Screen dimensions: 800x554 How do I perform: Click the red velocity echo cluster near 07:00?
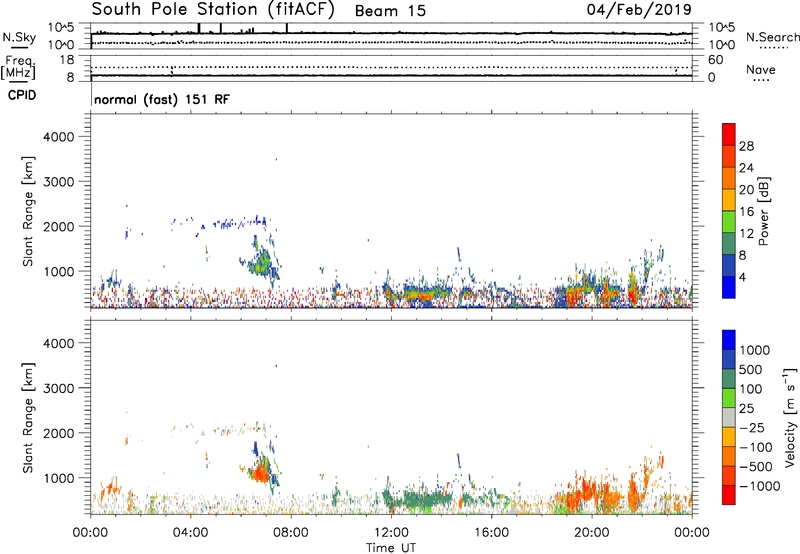pyautogui.click(x=259, y=473)
